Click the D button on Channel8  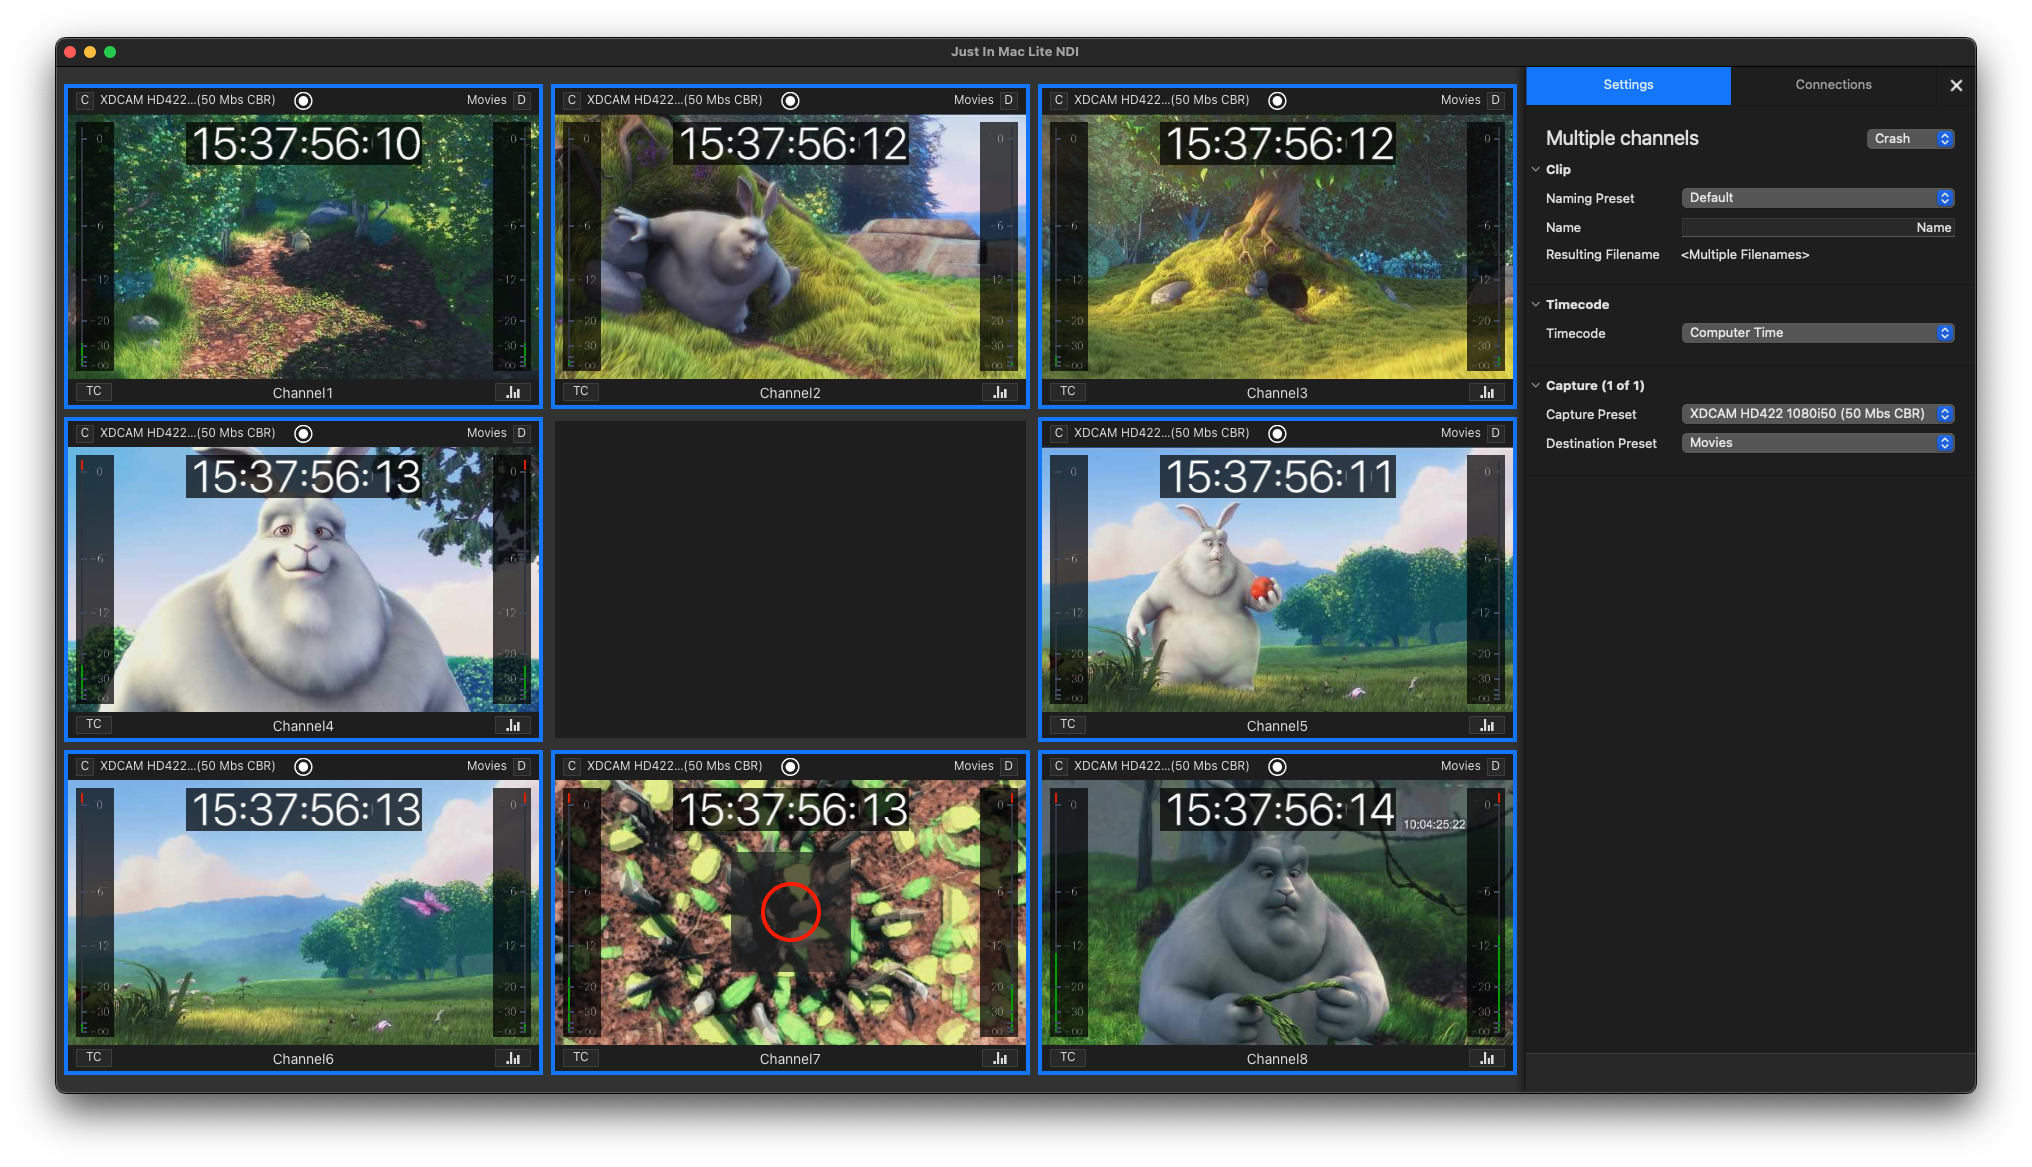(1495, 766)
